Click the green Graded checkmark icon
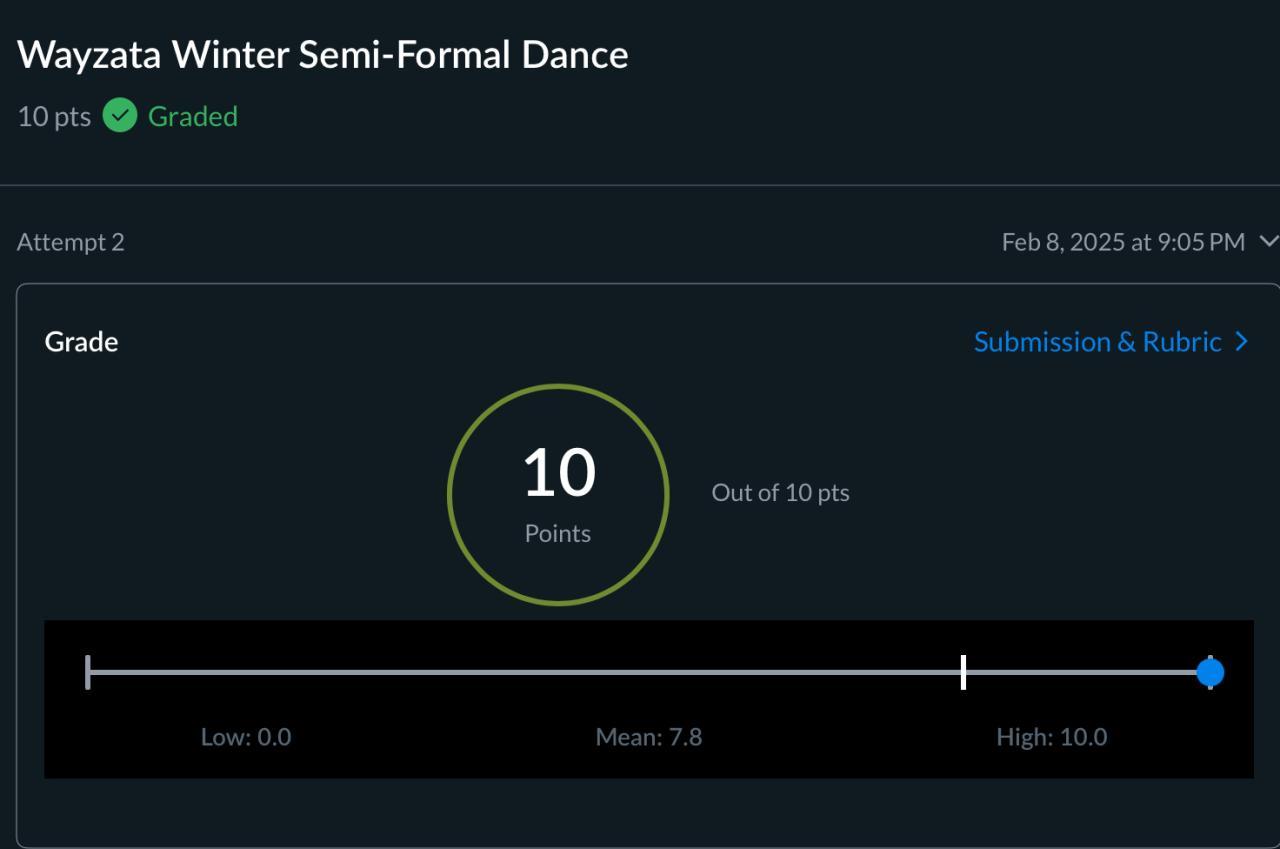This screenshot has height=849, width=1280. coord(120,116)
